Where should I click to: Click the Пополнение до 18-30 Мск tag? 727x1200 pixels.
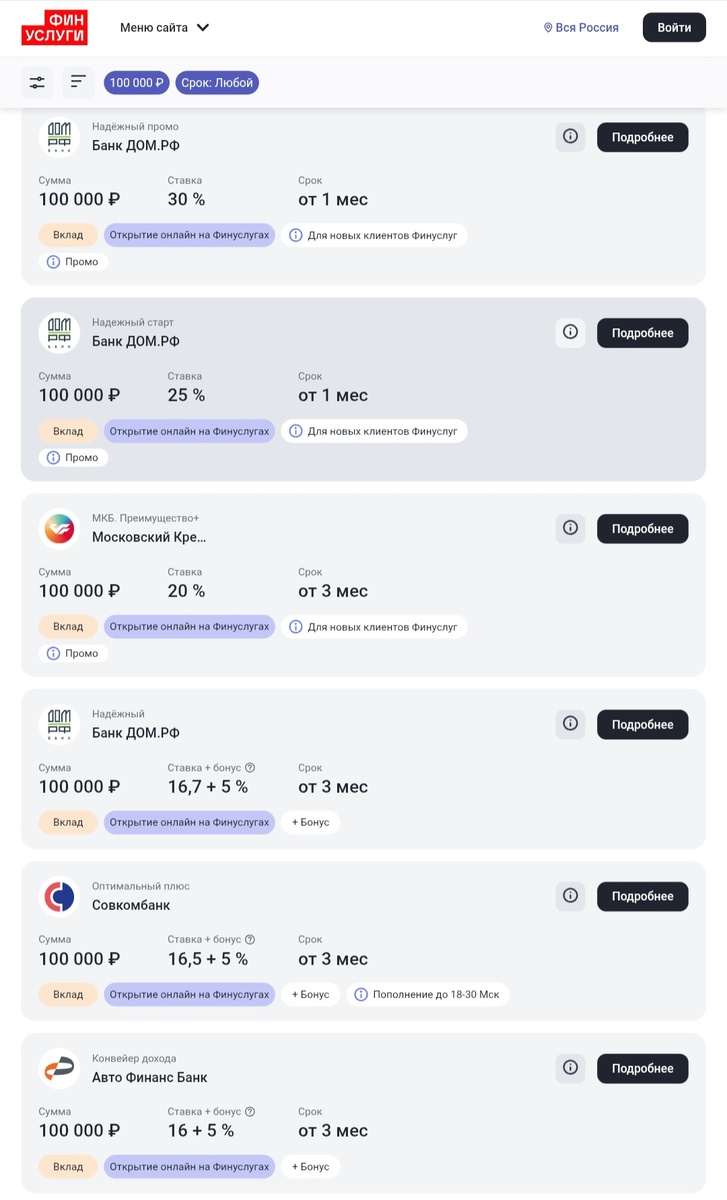click(428, 995)
